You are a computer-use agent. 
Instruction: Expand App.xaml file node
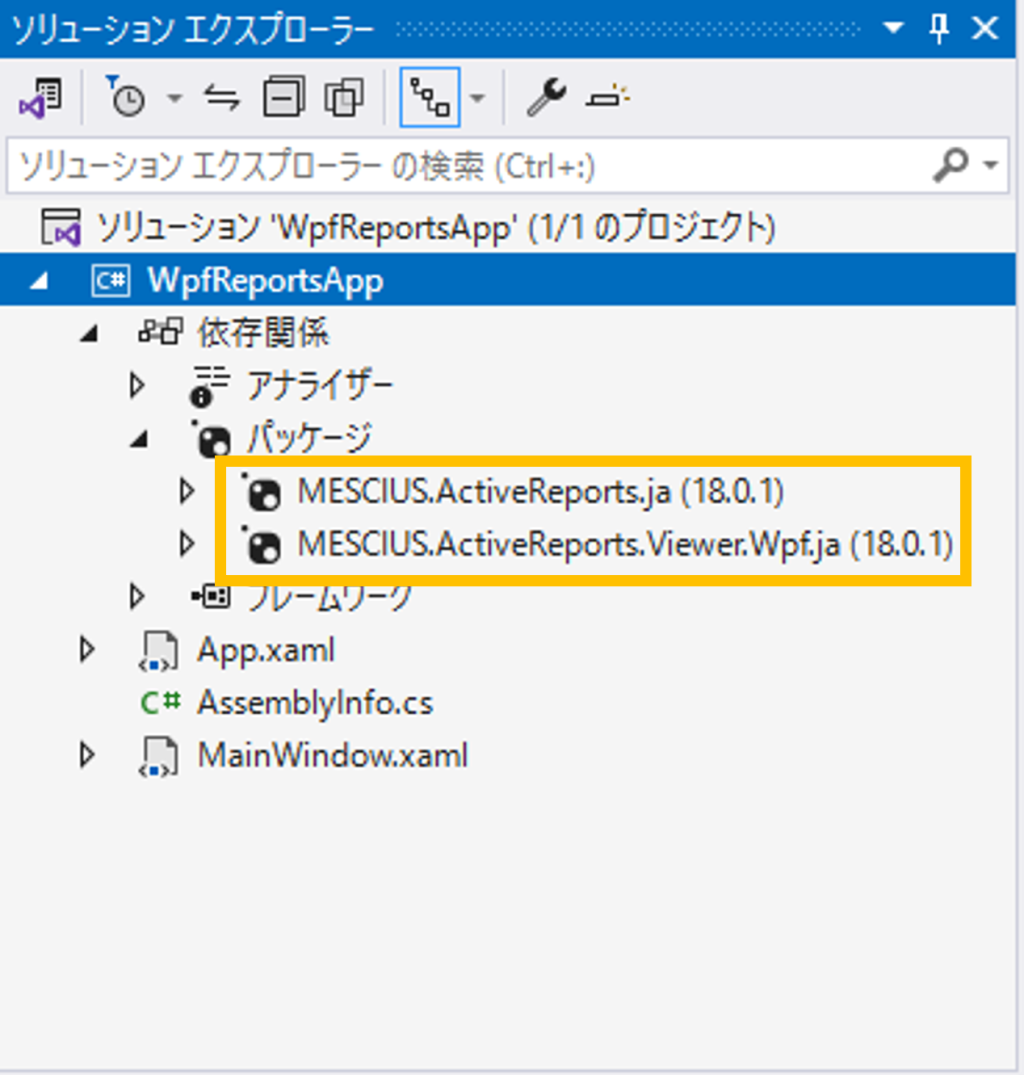[87, 649]
